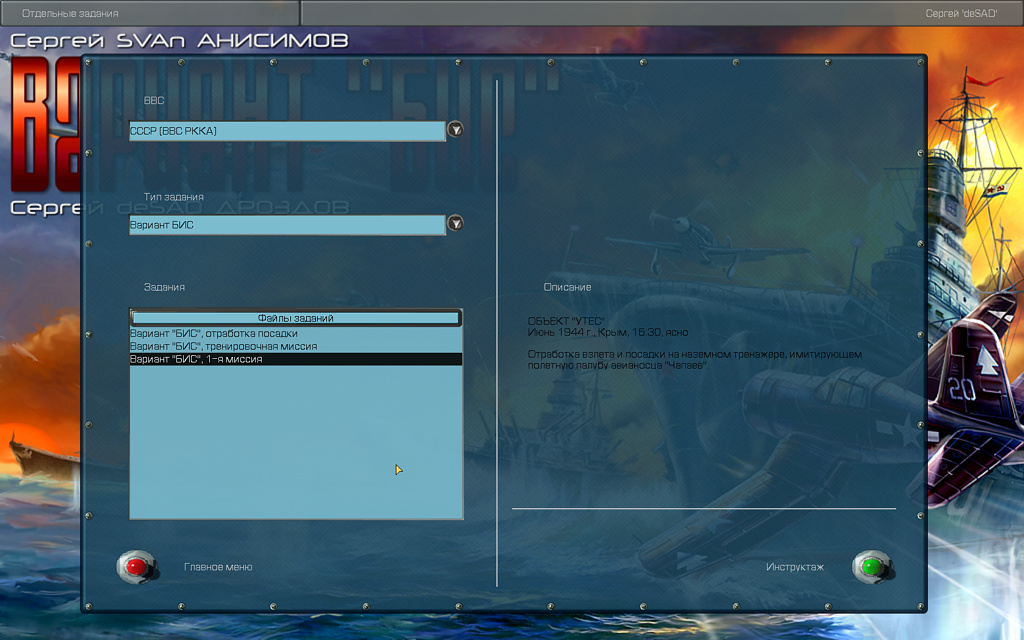Viewport: 1024px width, 640px height.
Task: Click the Файлы заданий list header
Action: (x=296, y=318)
